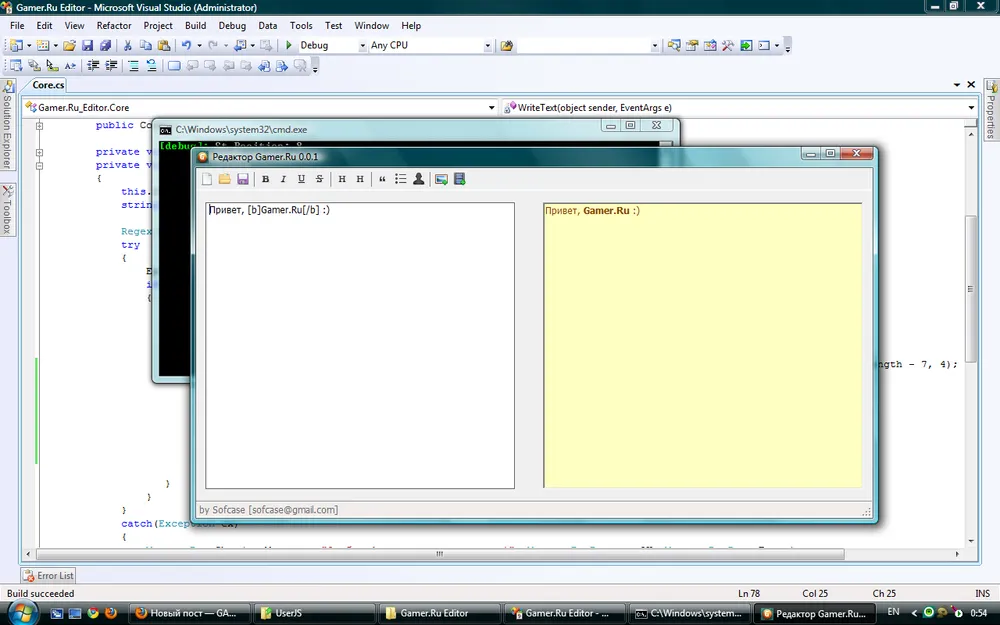Toggle Italic formatting in the editor toolbar

tap(283, 179)
